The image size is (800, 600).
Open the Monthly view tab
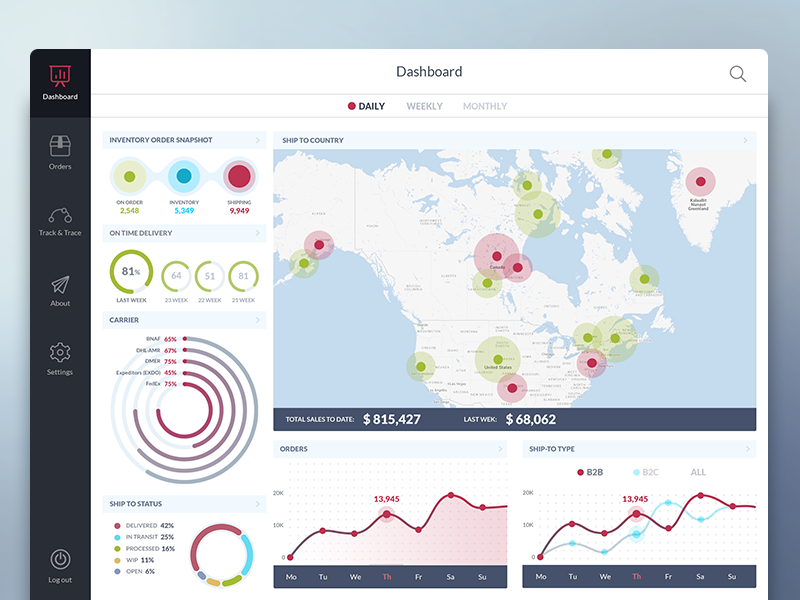[x=485, y=106]
